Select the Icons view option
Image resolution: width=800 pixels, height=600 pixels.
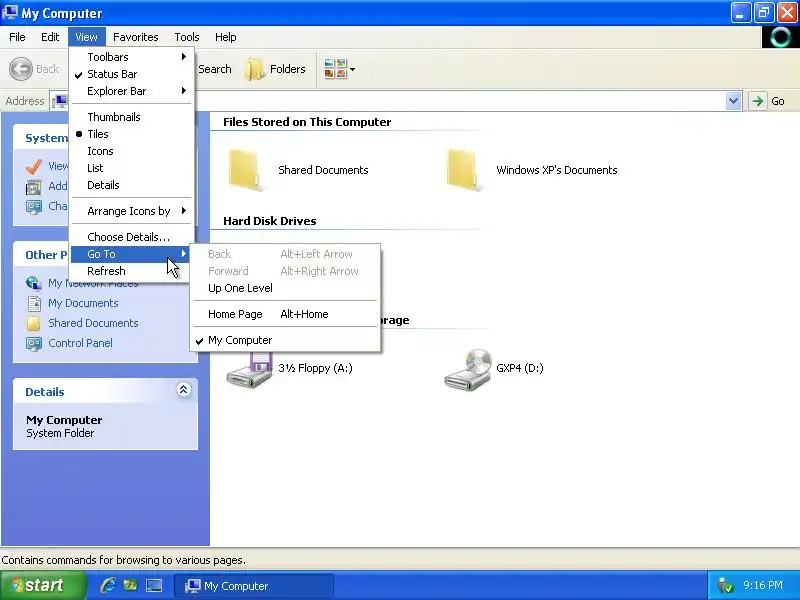click(x=131, y=151)
